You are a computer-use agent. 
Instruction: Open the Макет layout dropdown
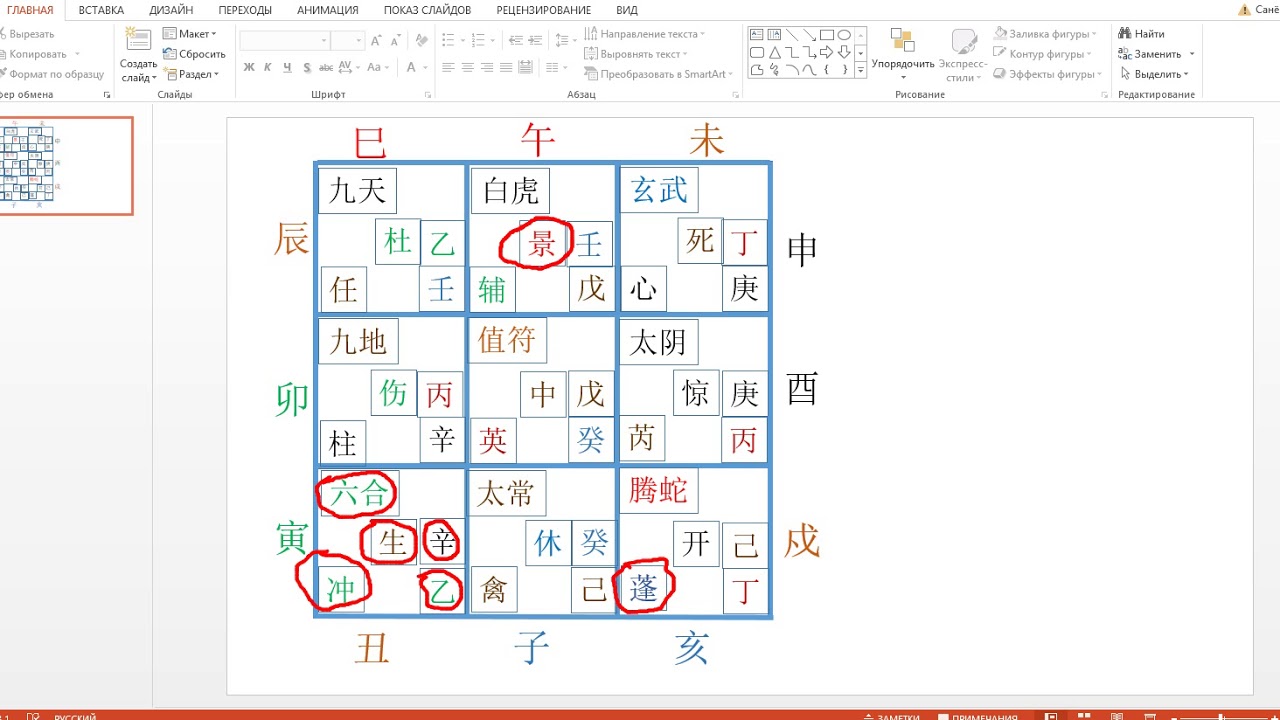[x=190, y=34]
